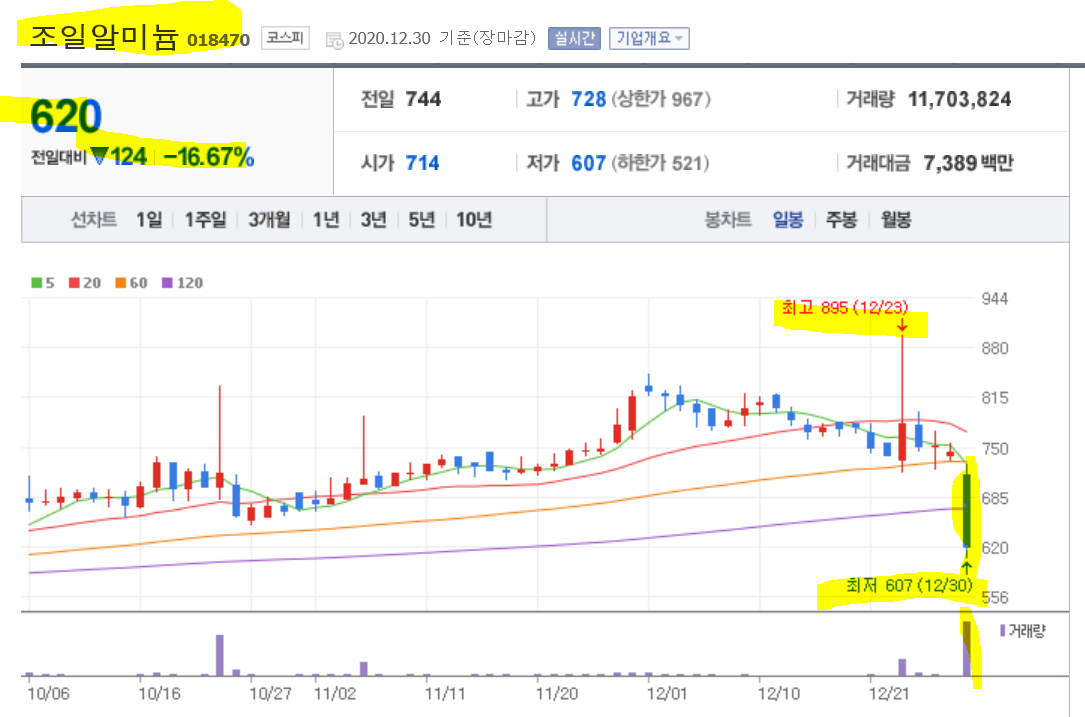Viewport: 1085px width, 717px height.
Task: Select 주봉 weekly candlestick chart
Action: coord(841,220)
